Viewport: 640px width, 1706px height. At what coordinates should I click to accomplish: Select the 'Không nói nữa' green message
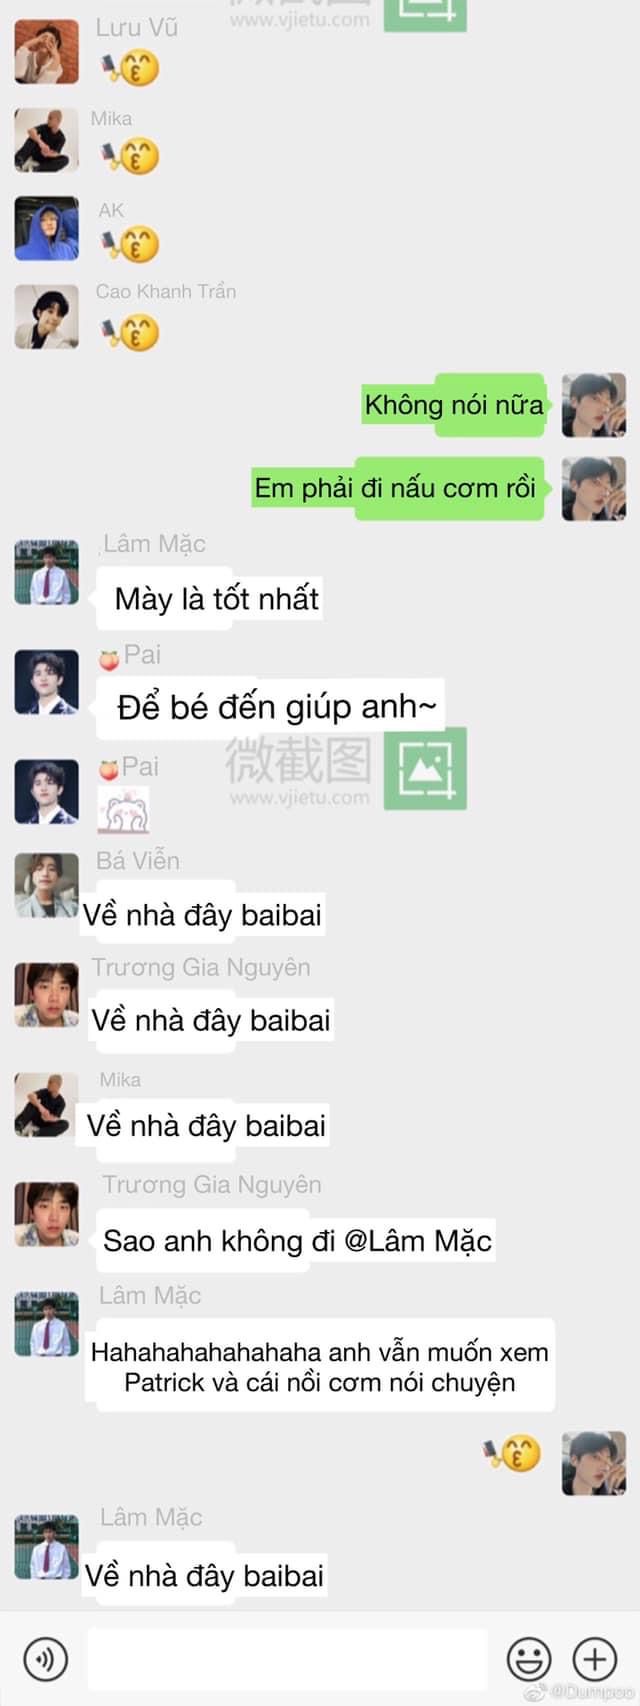click(454, 405)
